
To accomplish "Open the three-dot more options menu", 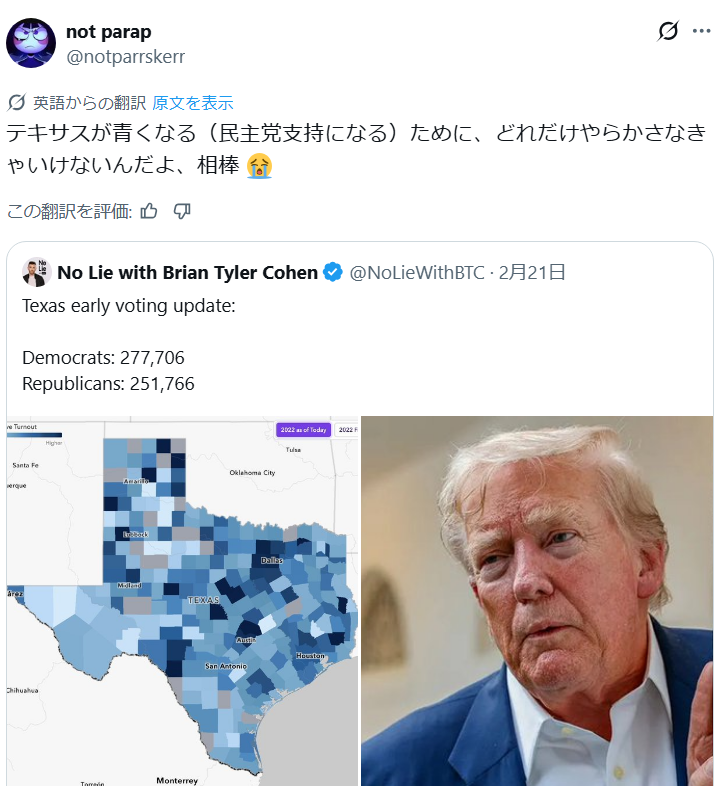I will click(701, 31).
